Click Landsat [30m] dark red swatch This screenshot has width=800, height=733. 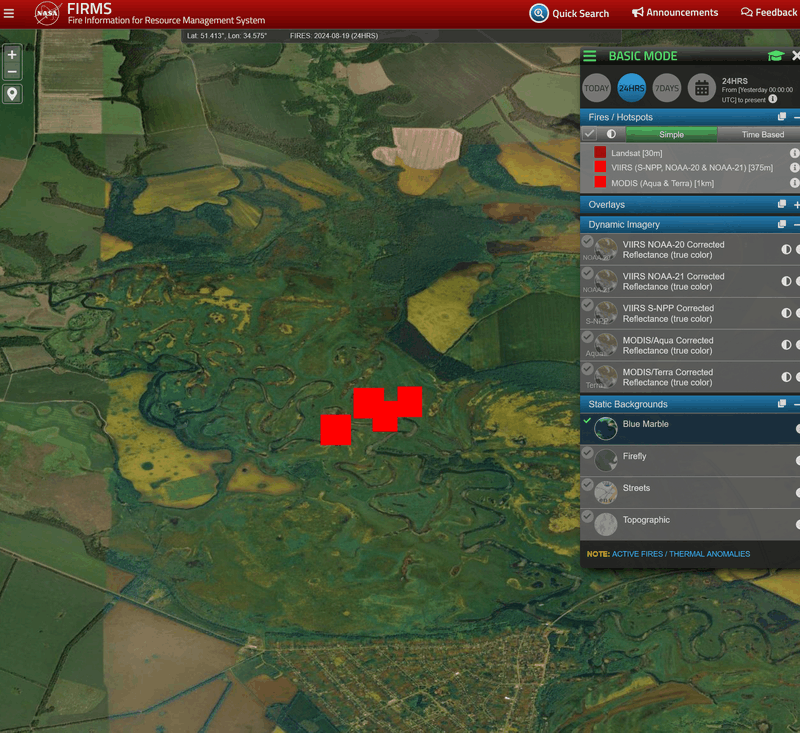pyautogui.click(x=600, y=152)
